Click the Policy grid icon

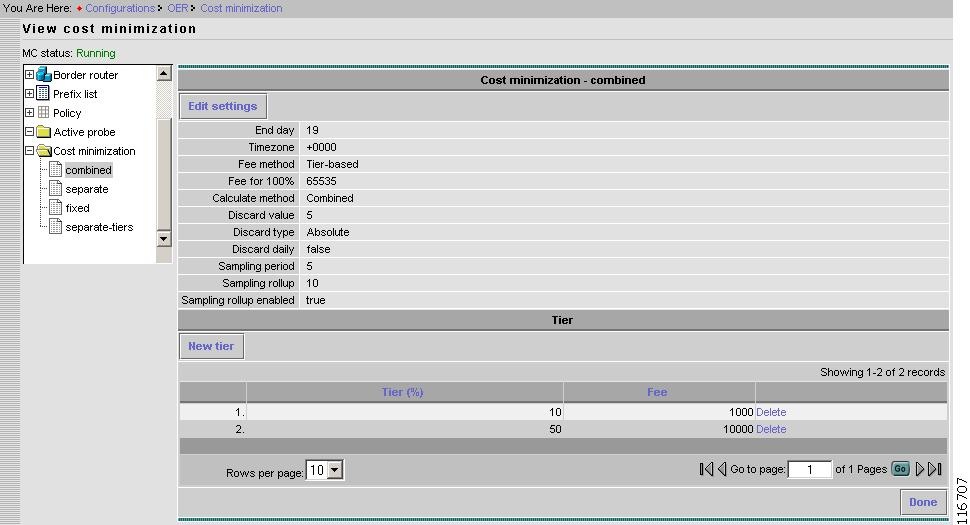tap(43, 113)
